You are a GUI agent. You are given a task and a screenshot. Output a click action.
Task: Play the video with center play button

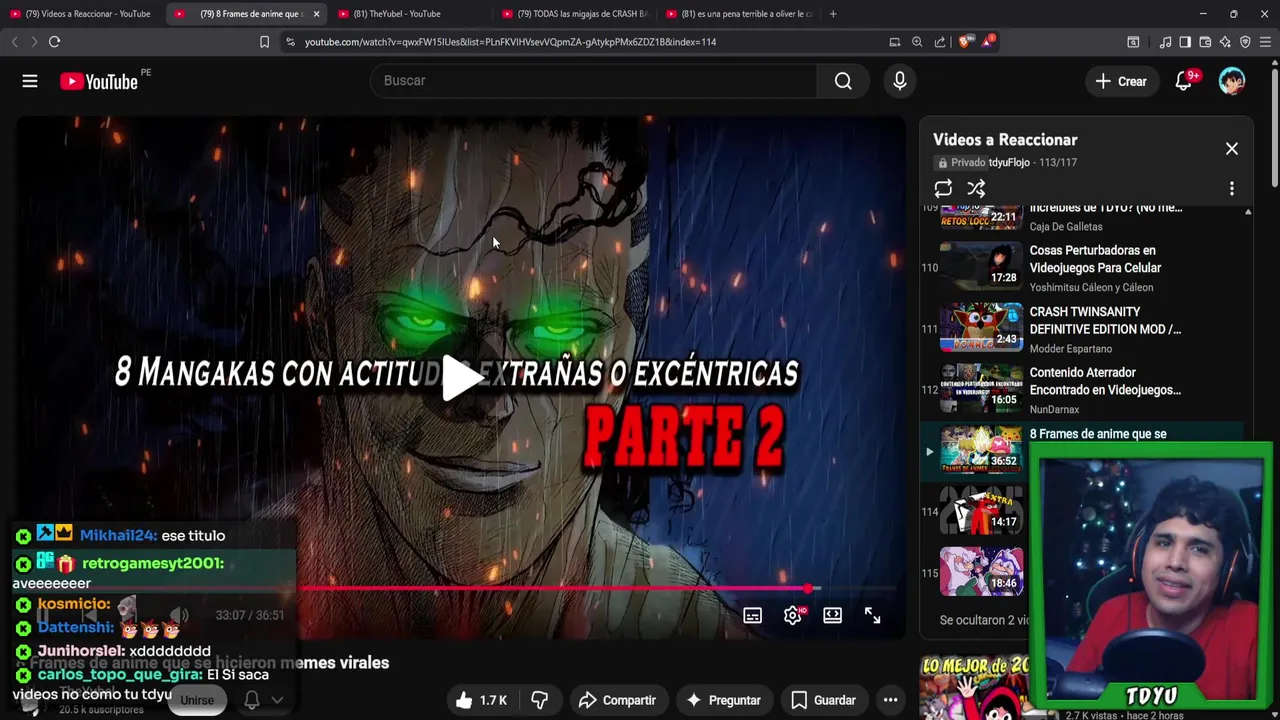[x=461, y=377]
